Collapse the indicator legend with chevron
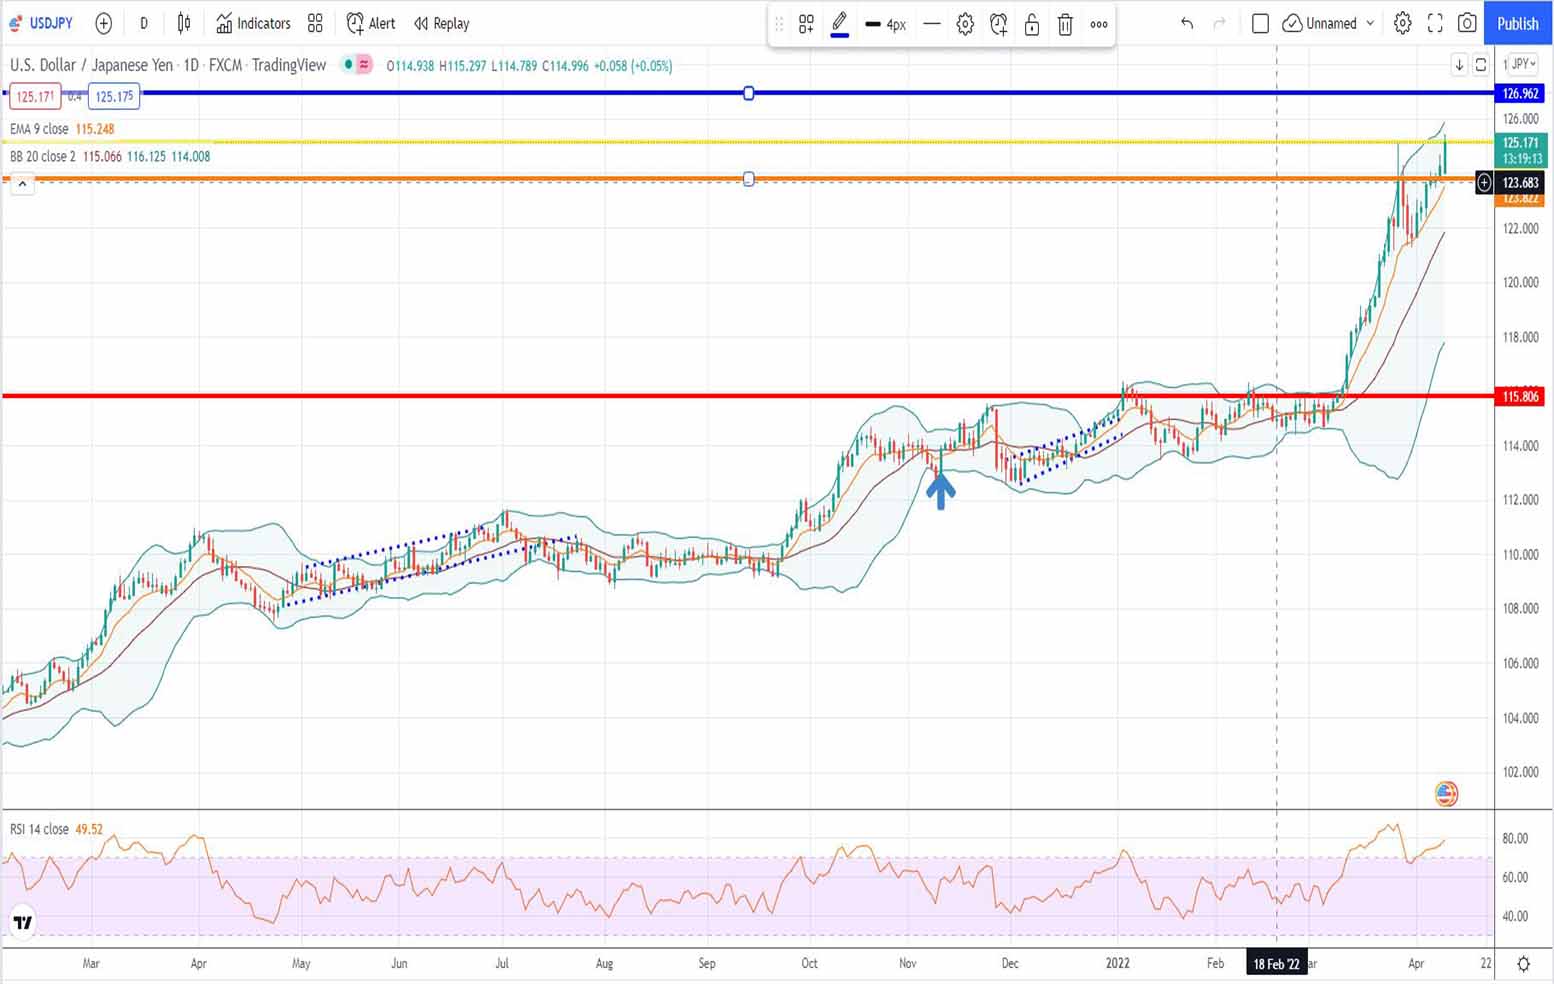 [x=22, y=184]
